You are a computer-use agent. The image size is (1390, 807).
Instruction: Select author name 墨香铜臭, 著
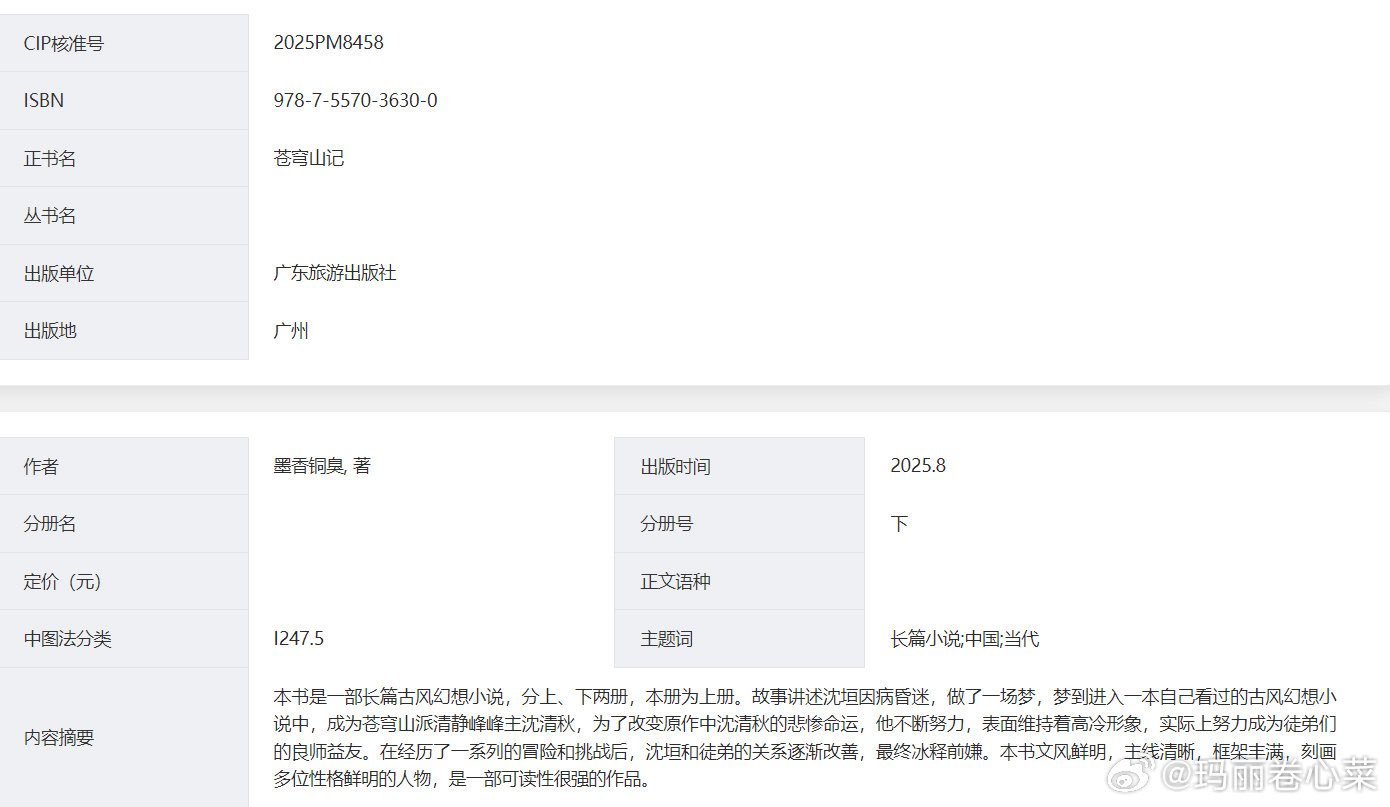322,466
